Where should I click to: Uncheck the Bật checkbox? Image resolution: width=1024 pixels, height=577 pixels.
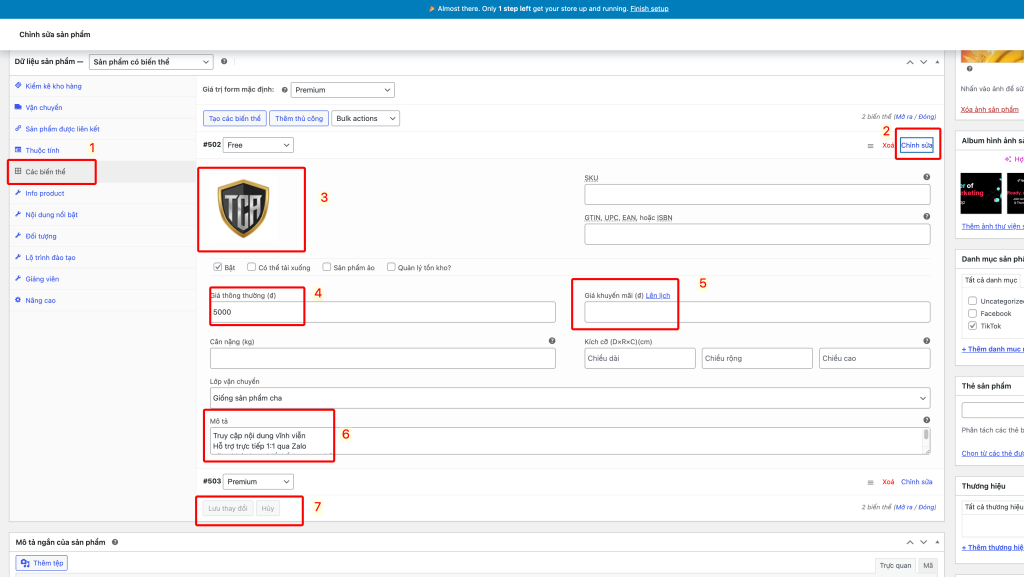(x=217, y=267)
